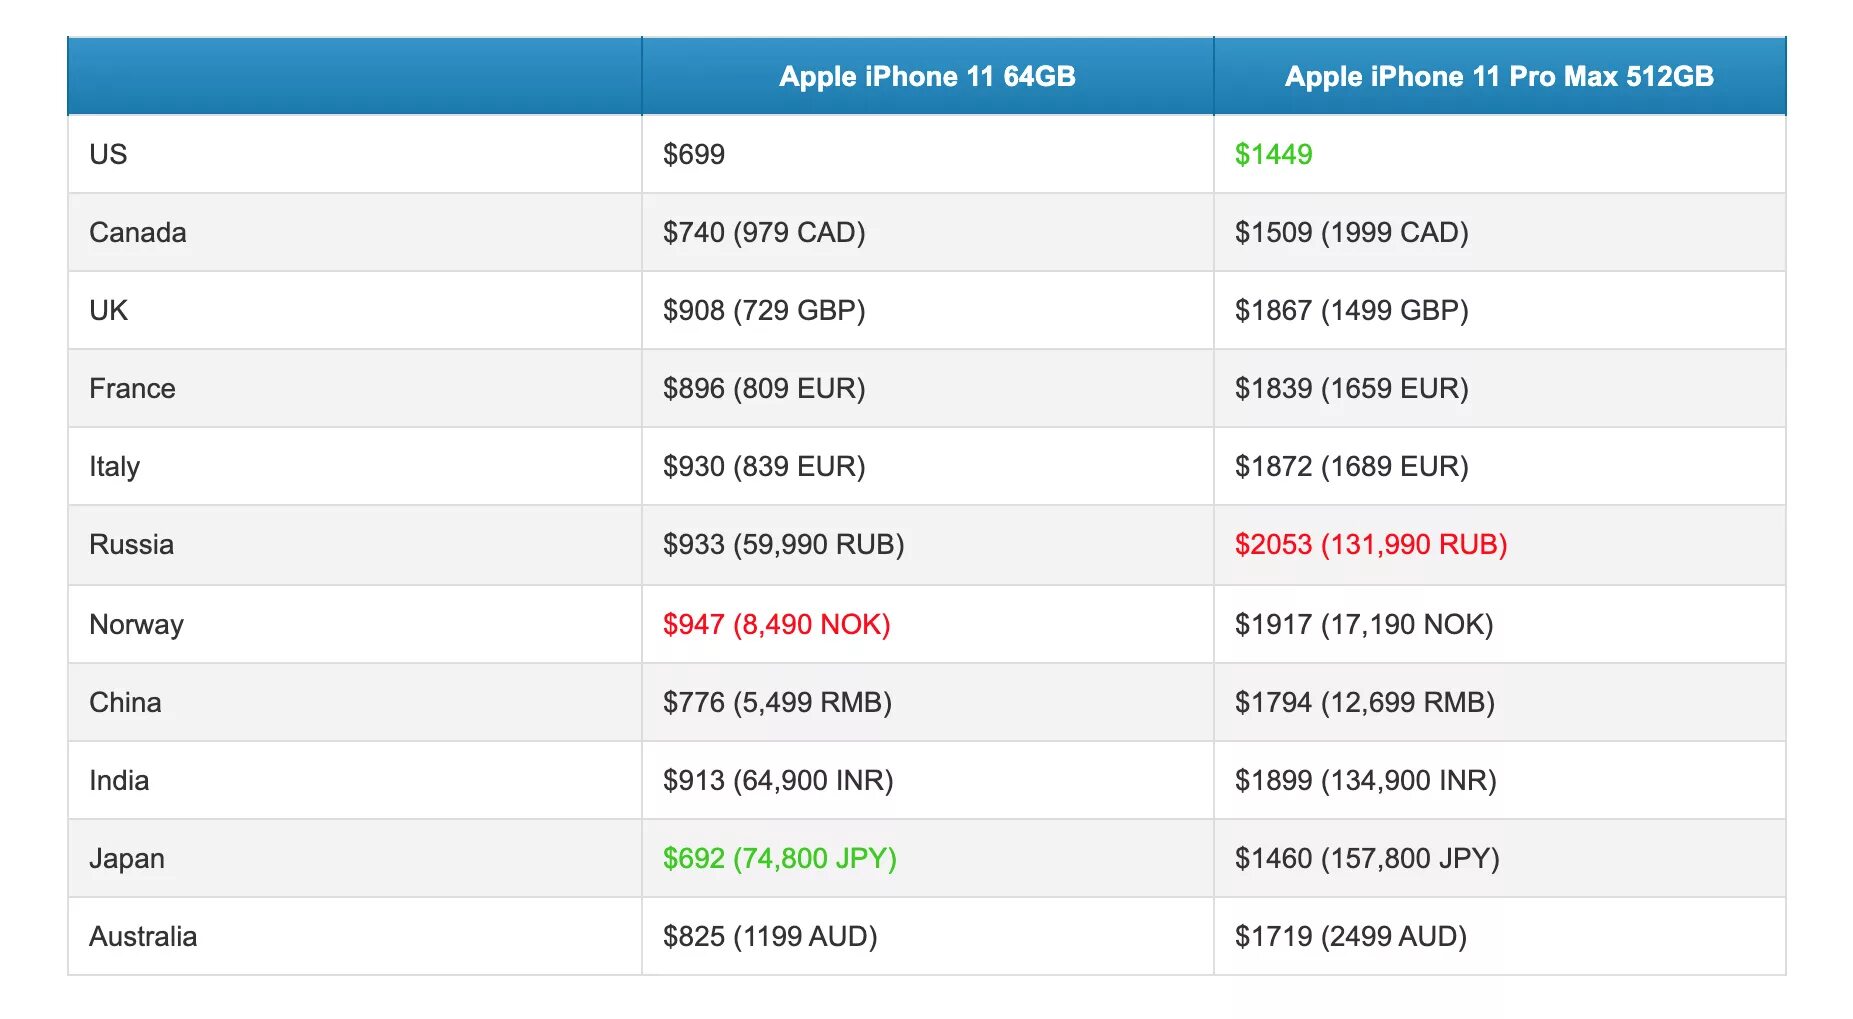Click the green $1449 US price
Screen dimensions: 1853x1019
pos(1272,155)
